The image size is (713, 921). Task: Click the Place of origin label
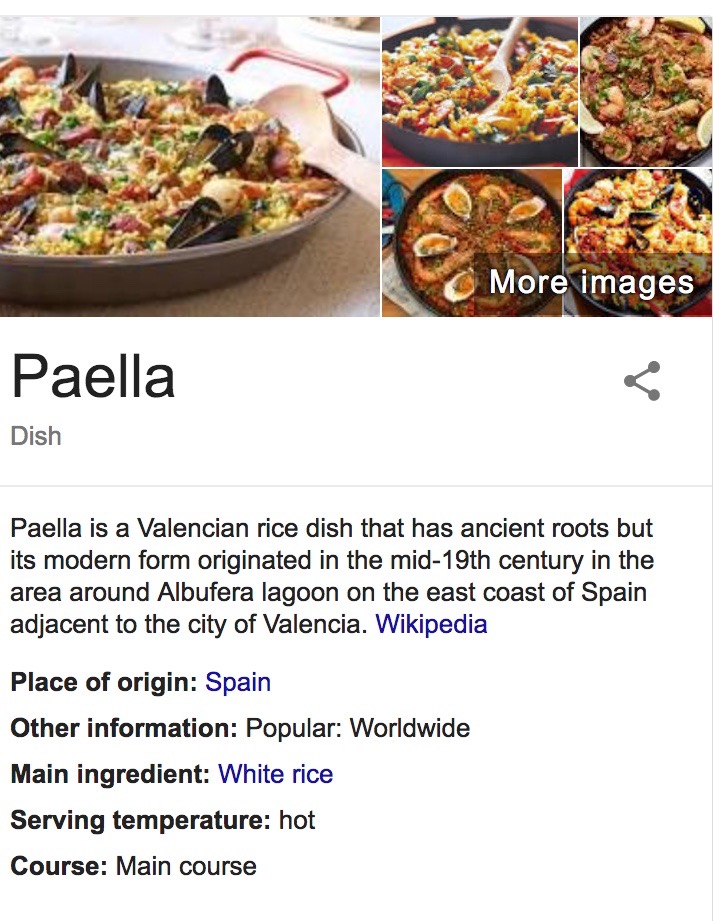[x=104, y=683]
